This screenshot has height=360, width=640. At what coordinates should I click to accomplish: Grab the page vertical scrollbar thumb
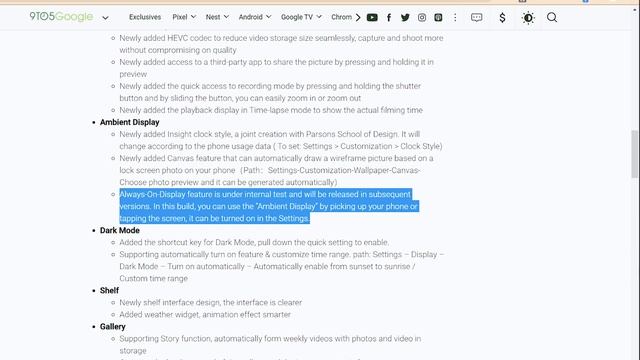point(634,154)
